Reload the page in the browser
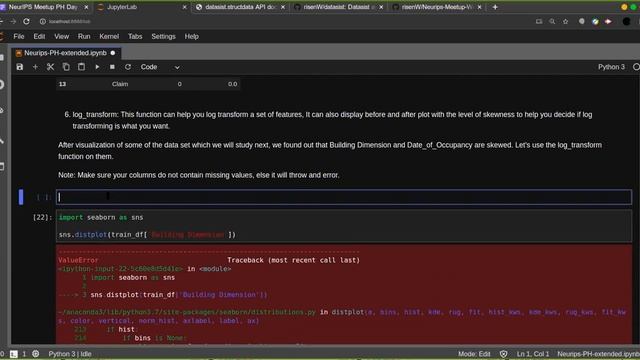640x360 pixels. tap(27, 21)
